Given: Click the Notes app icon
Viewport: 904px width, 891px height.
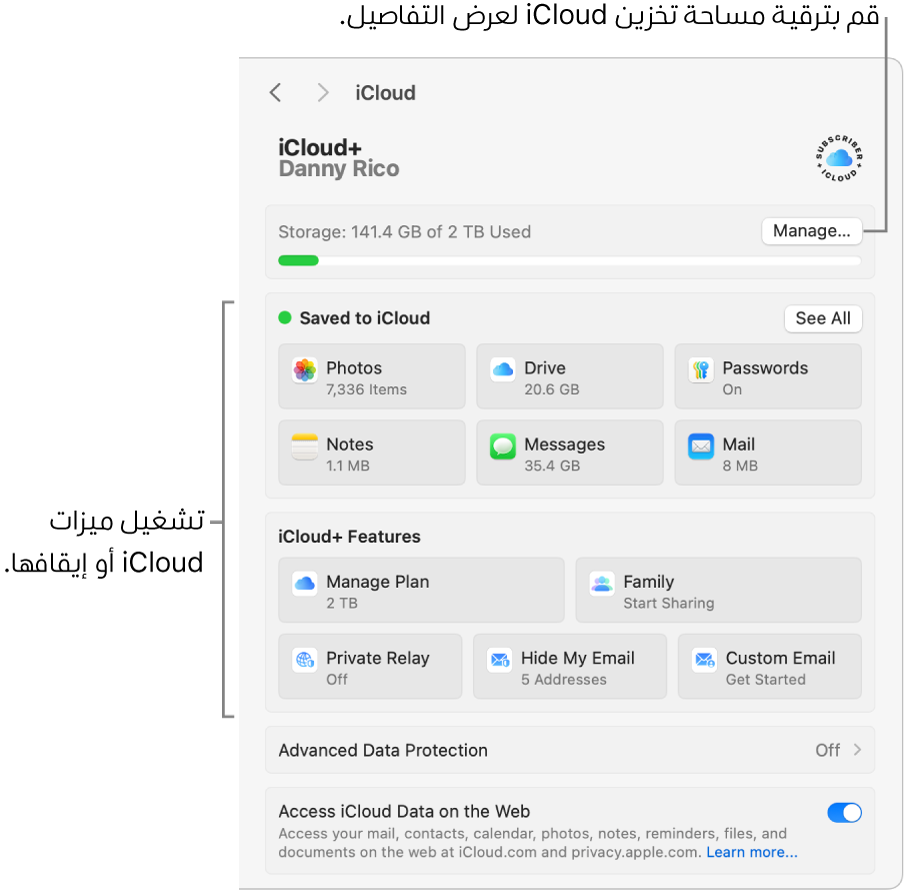Looking at the screenshot, I should click(305, 447).
